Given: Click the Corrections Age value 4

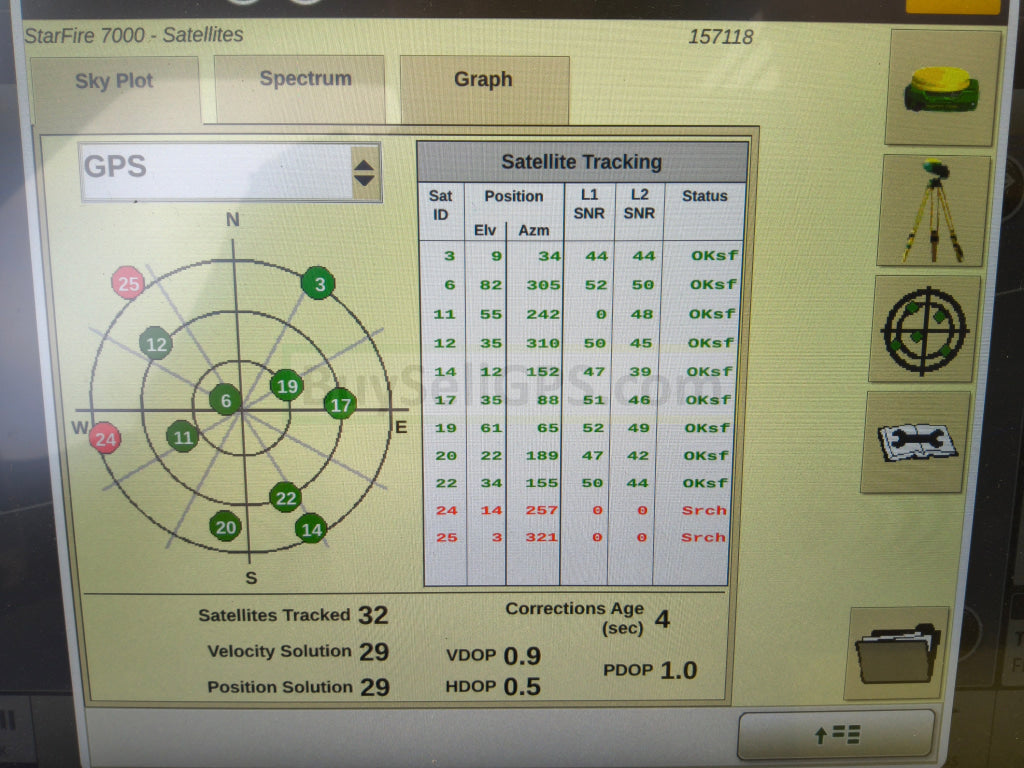Looking at the screenshot, I should point(662,618).
